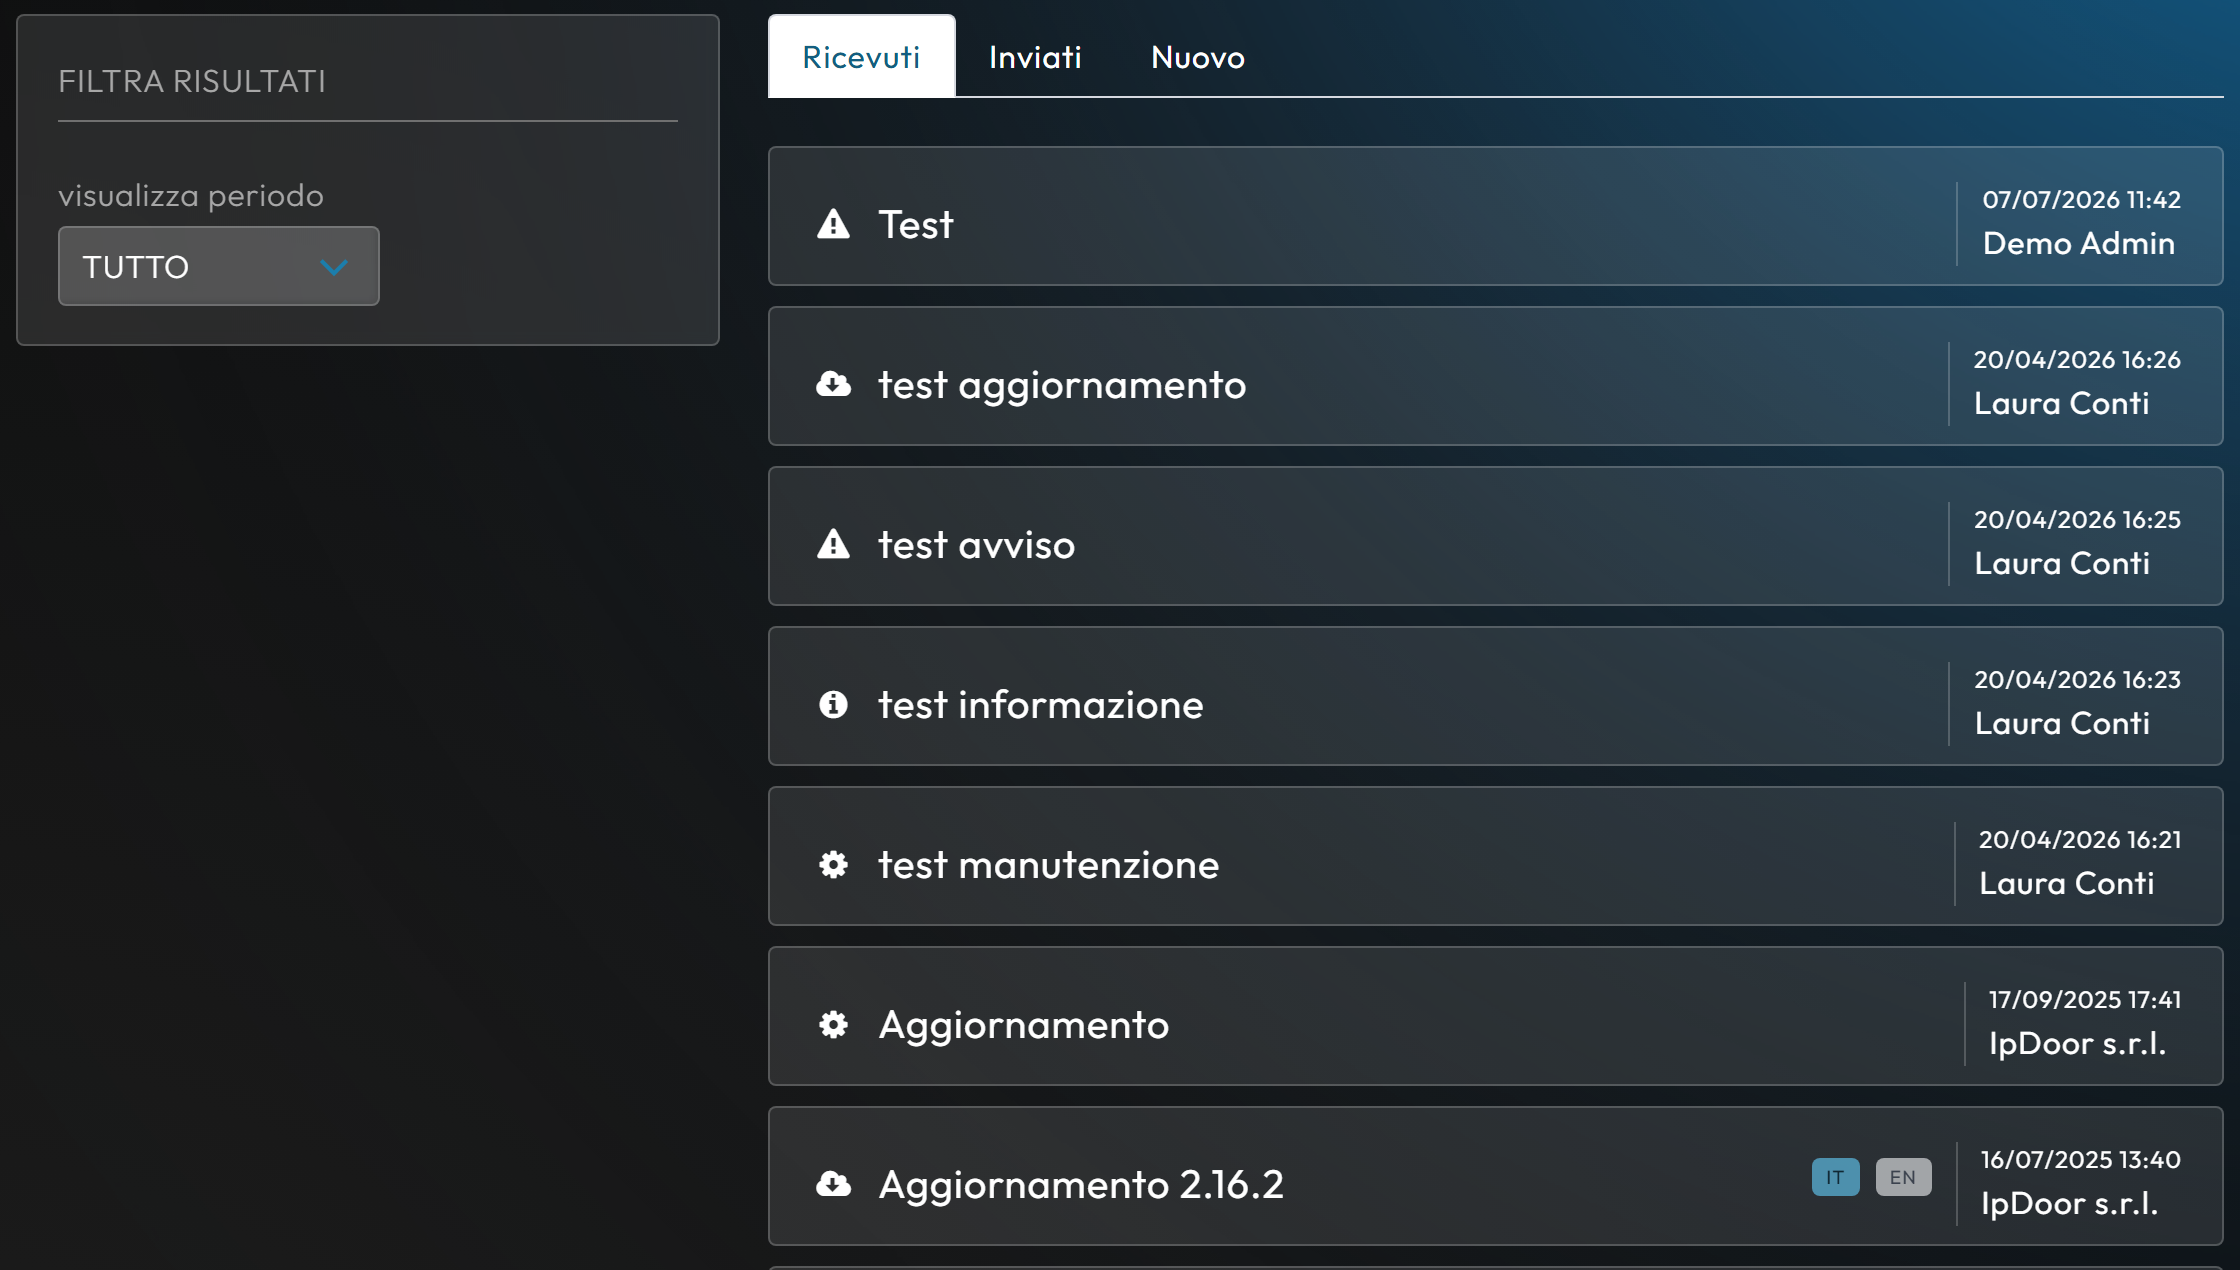The width and height of the screenshot is (2240, 1270).
Task: Click the warning triangle icon beside Test
Action: pyautogui.click(x=833, y=224)
